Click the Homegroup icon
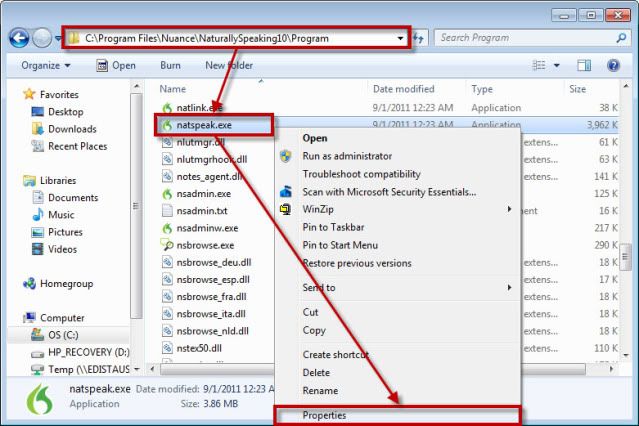 (x=29, y=283)
